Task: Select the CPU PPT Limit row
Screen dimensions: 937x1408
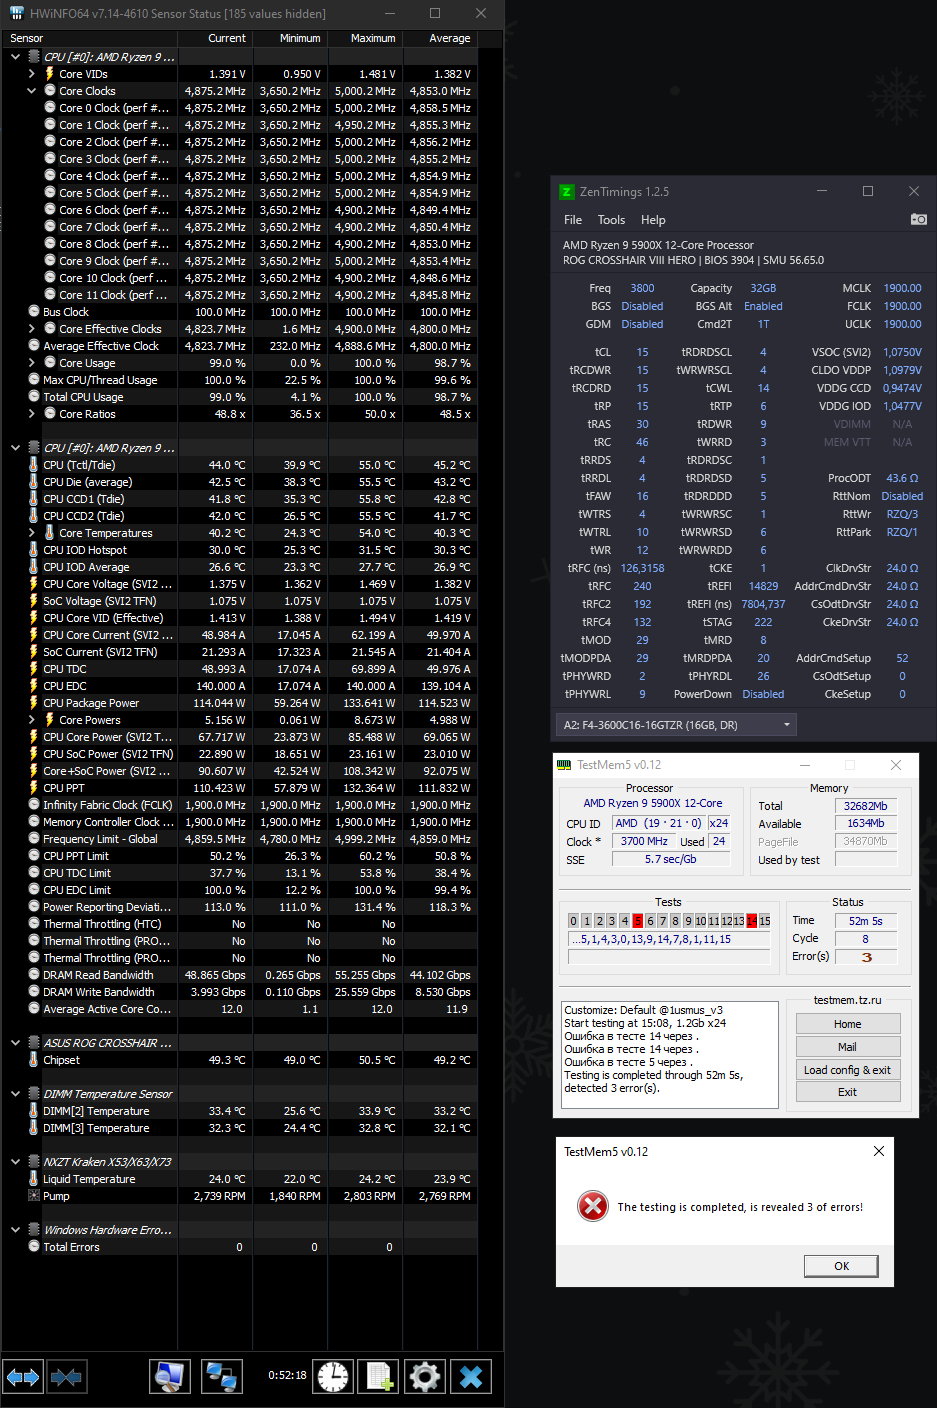Action: click(238, 856)
